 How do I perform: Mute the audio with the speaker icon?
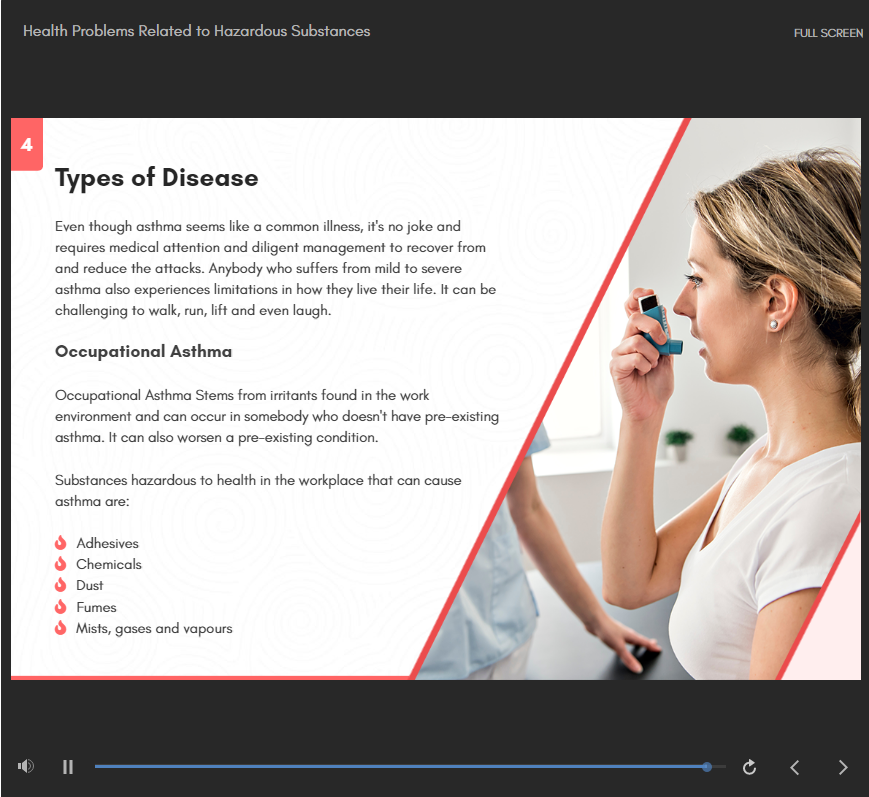[x=26, y=767]
